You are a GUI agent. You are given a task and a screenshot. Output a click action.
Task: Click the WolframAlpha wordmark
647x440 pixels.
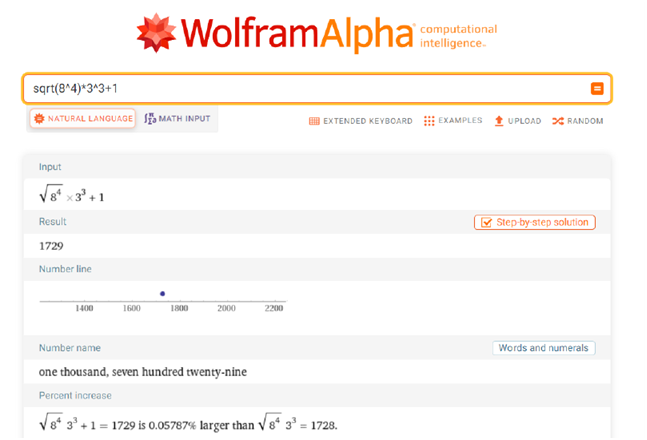coord(297,34)
